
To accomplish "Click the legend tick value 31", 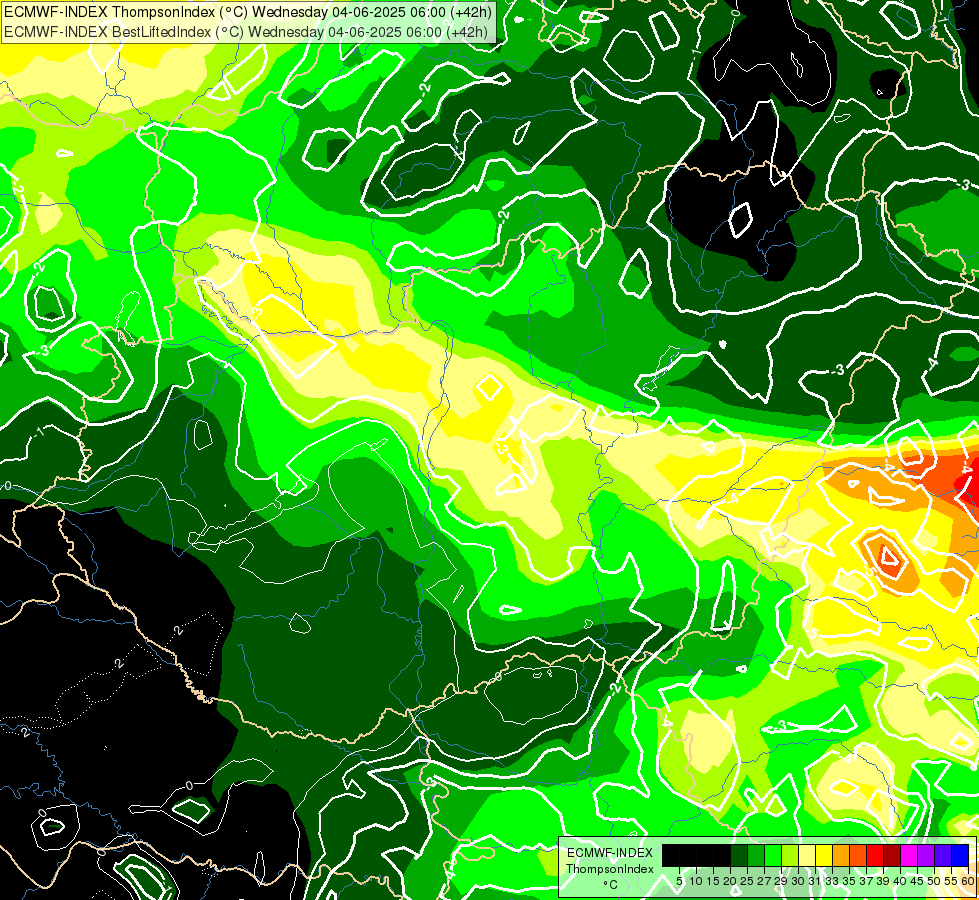I will [815, 881].
